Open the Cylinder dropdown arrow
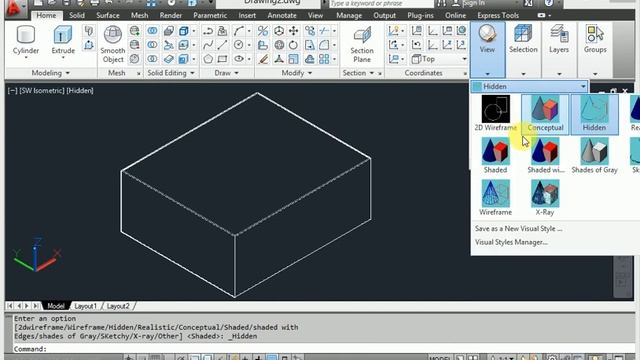Viewport: 640px width, 360px height. coord(26,58)
